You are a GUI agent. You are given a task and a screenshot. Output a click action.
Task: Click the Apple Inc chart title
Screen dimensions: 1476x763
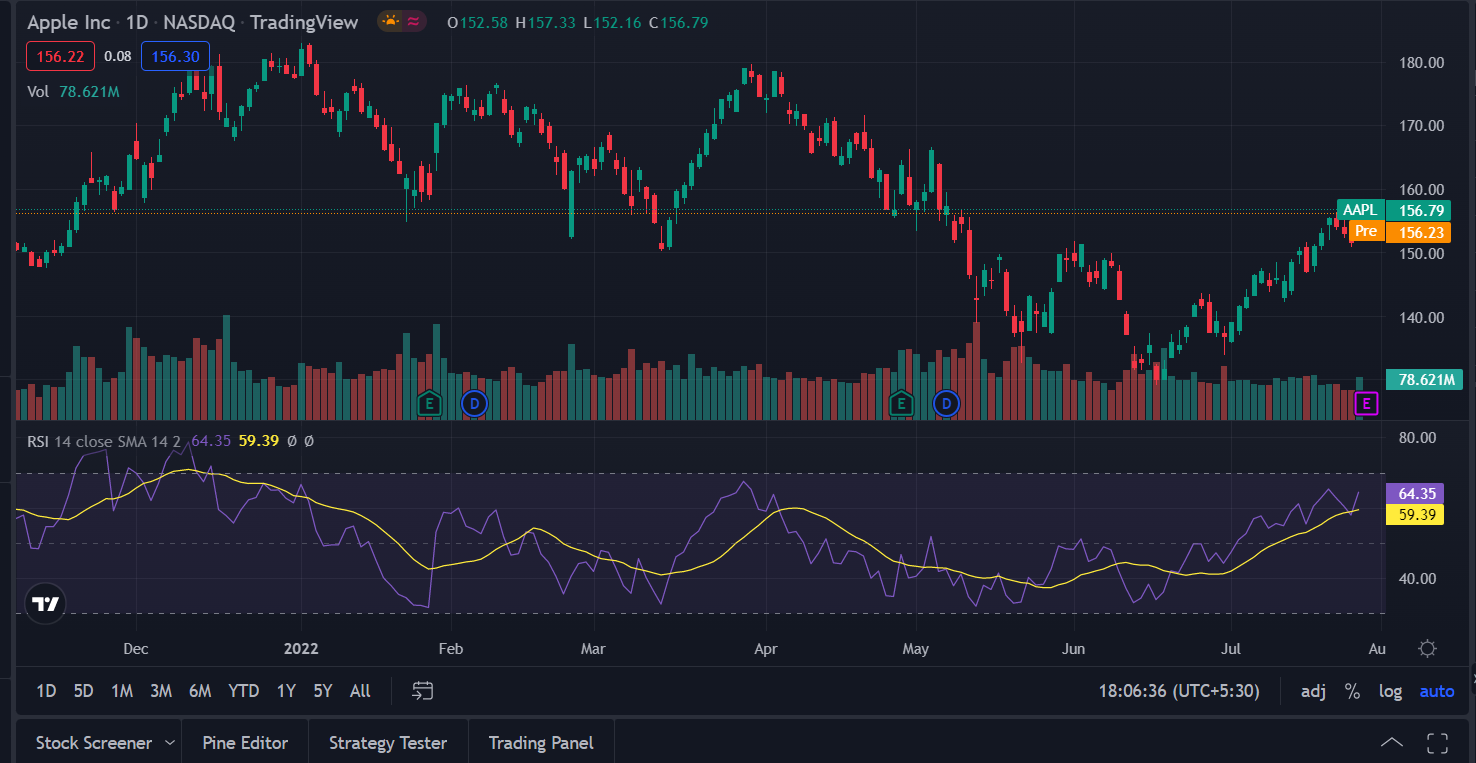(x=69, y=22)
